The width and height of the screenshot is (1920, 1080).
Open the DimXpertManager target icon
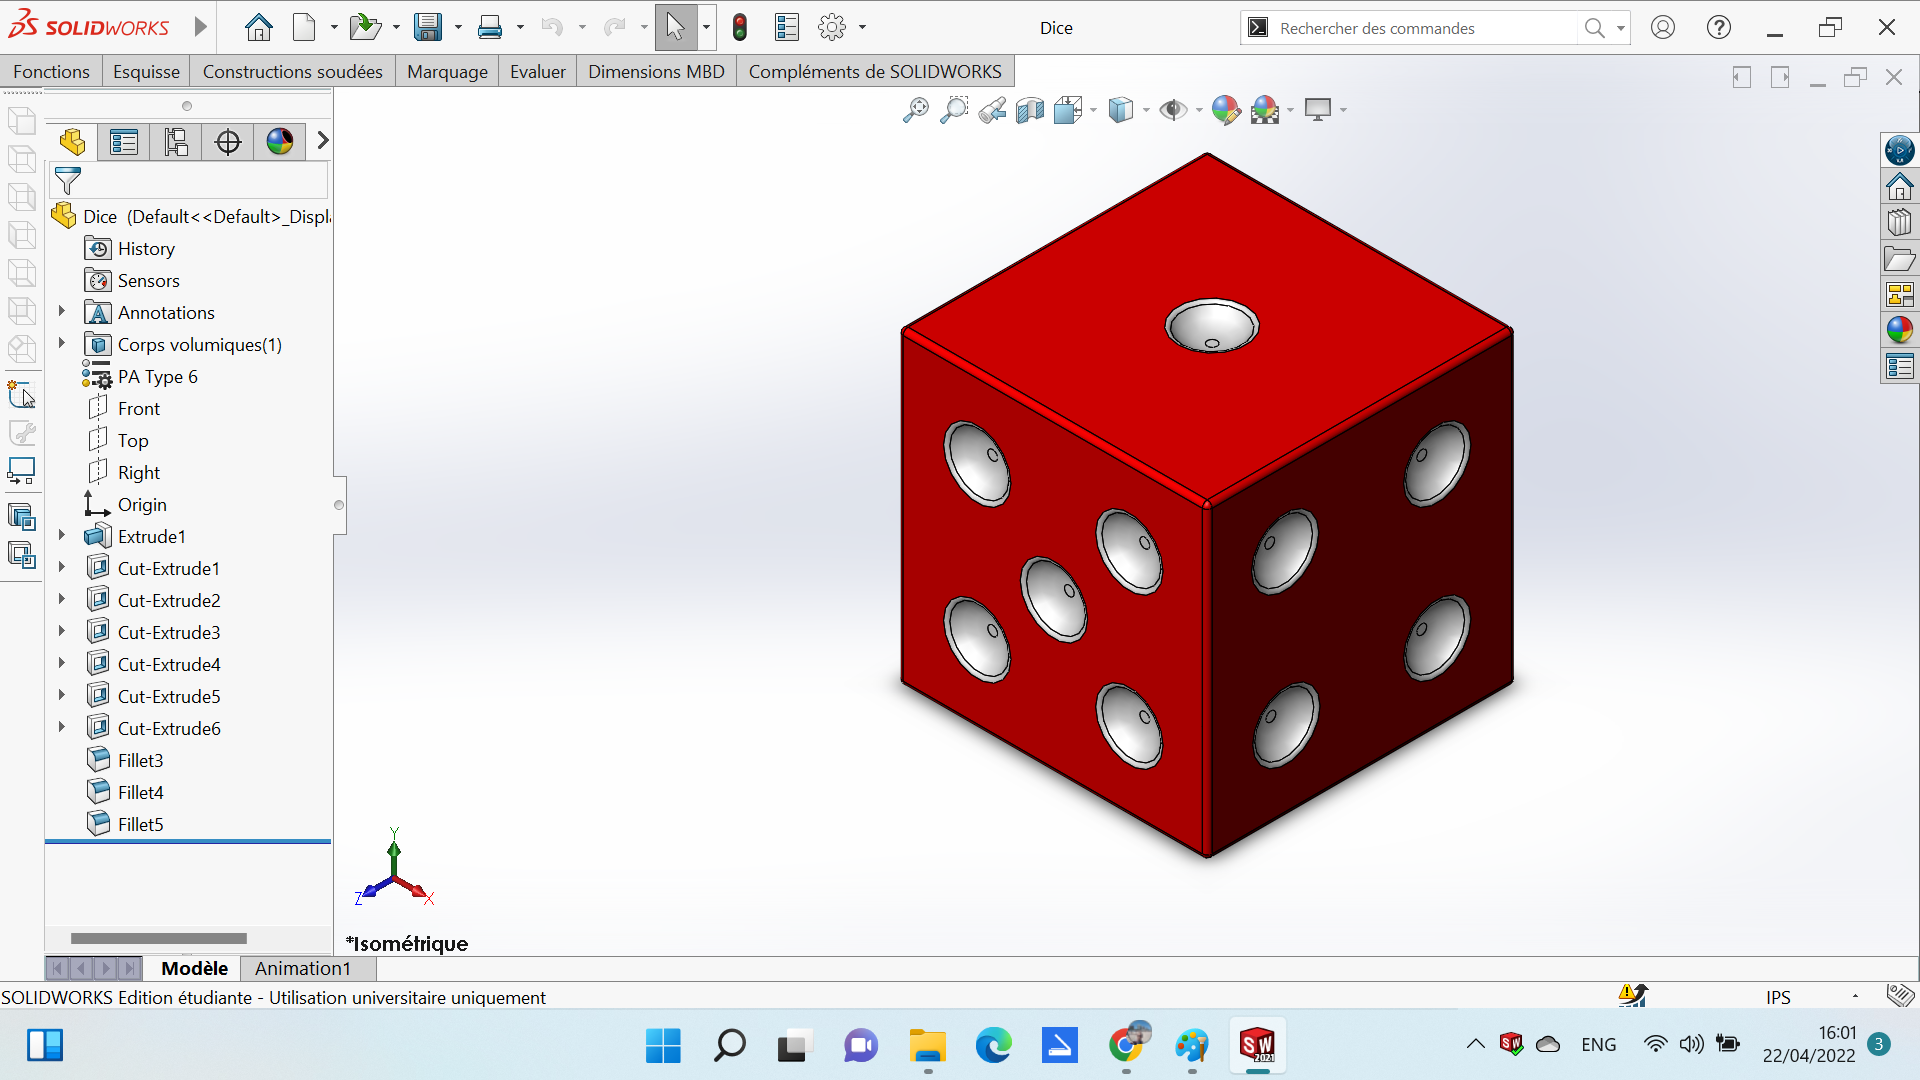227,141
